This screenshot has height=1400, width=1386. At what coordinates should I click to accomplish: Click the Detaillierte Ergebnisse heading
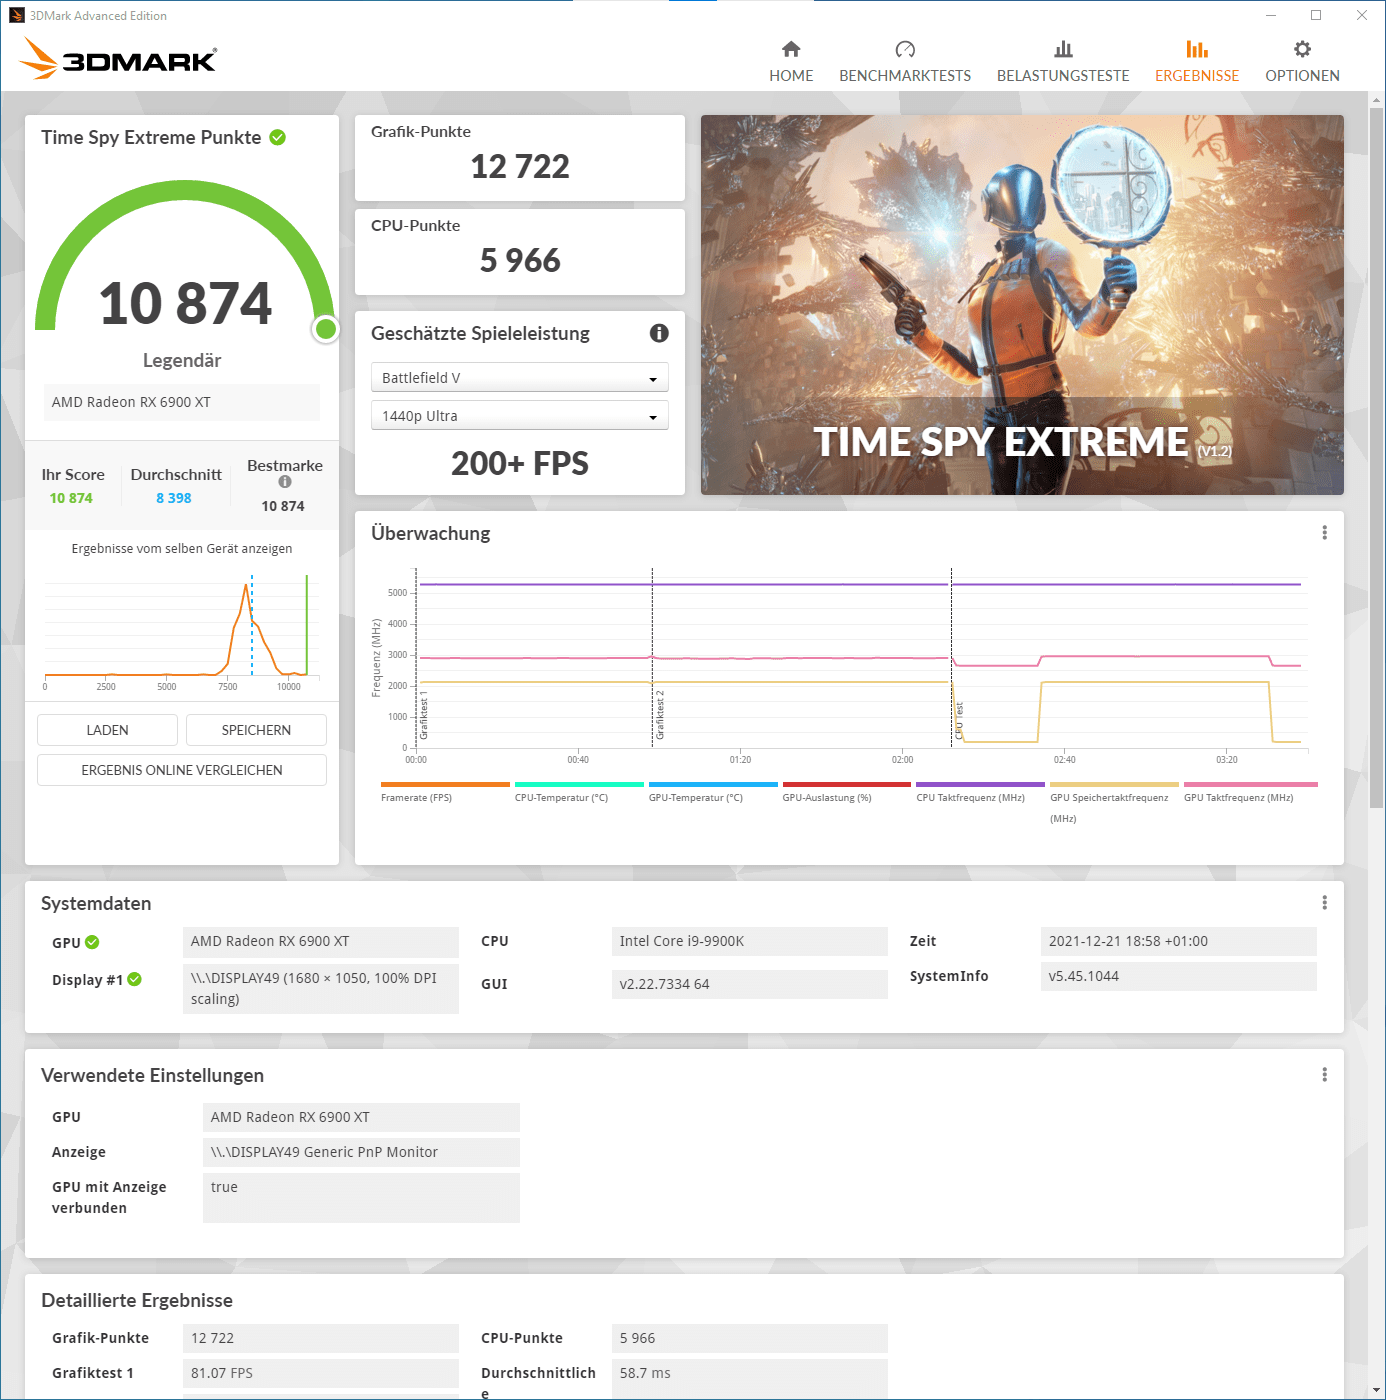coord(137,1300)
